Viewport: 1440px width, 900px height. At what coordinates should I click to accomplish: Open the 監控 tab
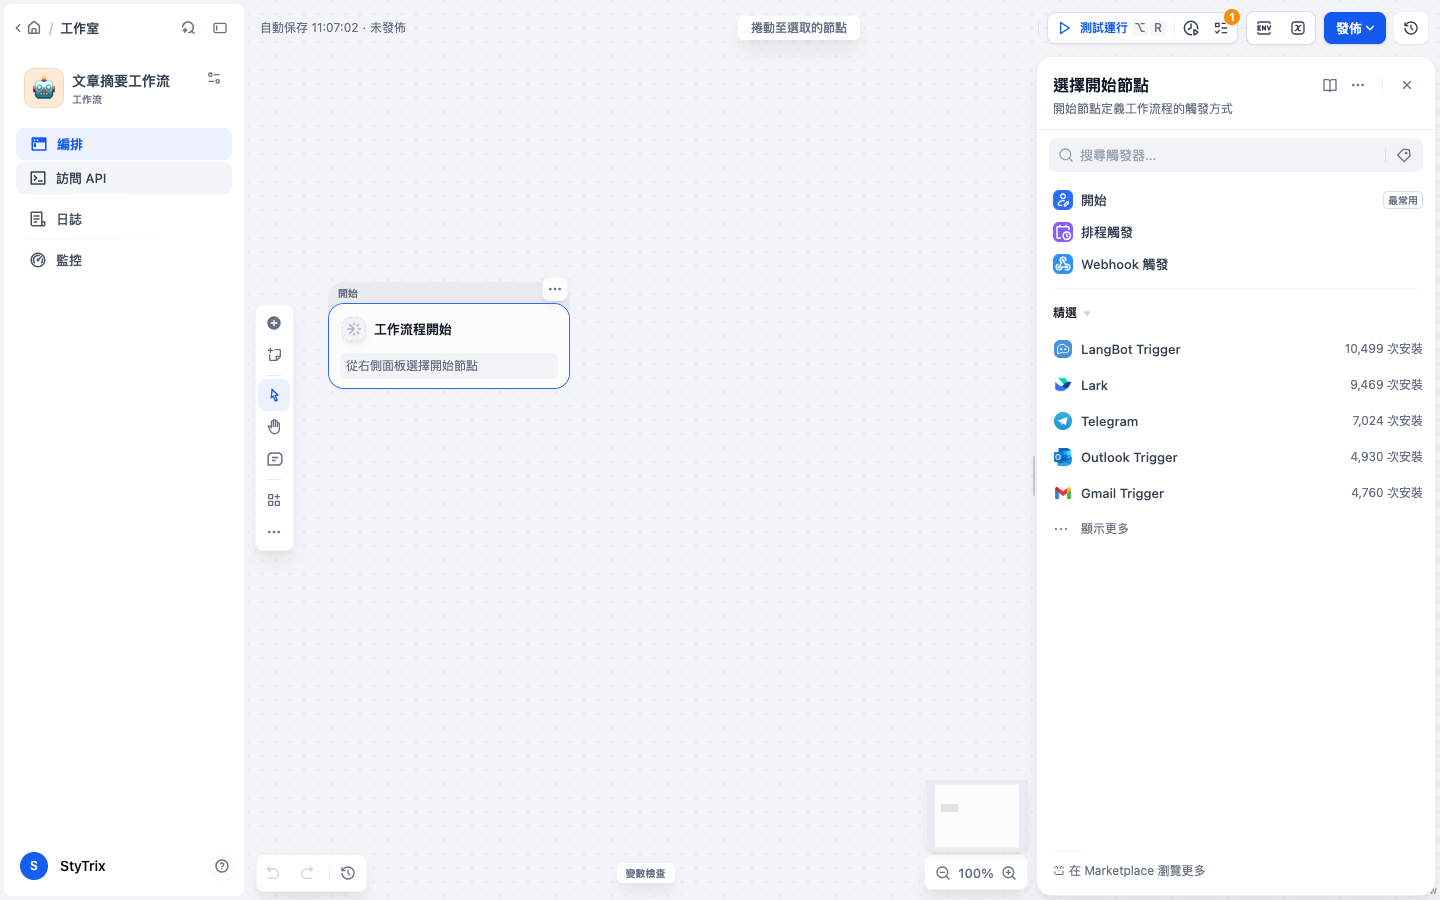coord(124,260)
